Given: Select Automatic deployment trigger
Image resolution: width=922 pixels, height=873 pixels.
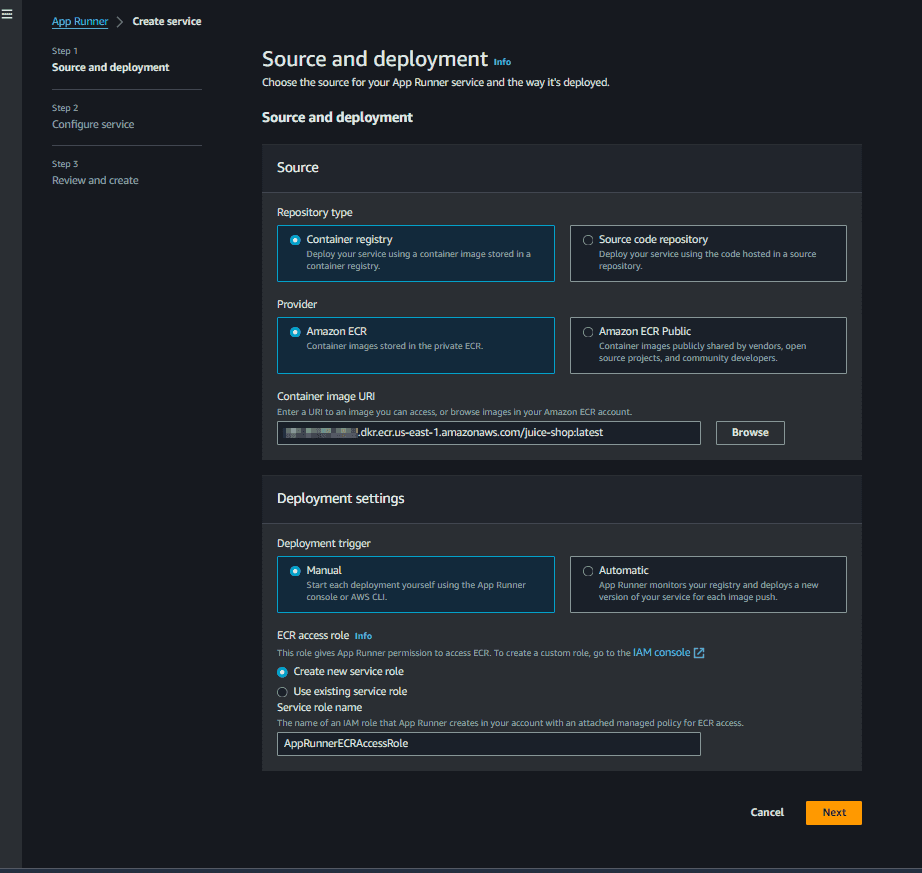Looking at the screenshot, I should pos(588,571).
